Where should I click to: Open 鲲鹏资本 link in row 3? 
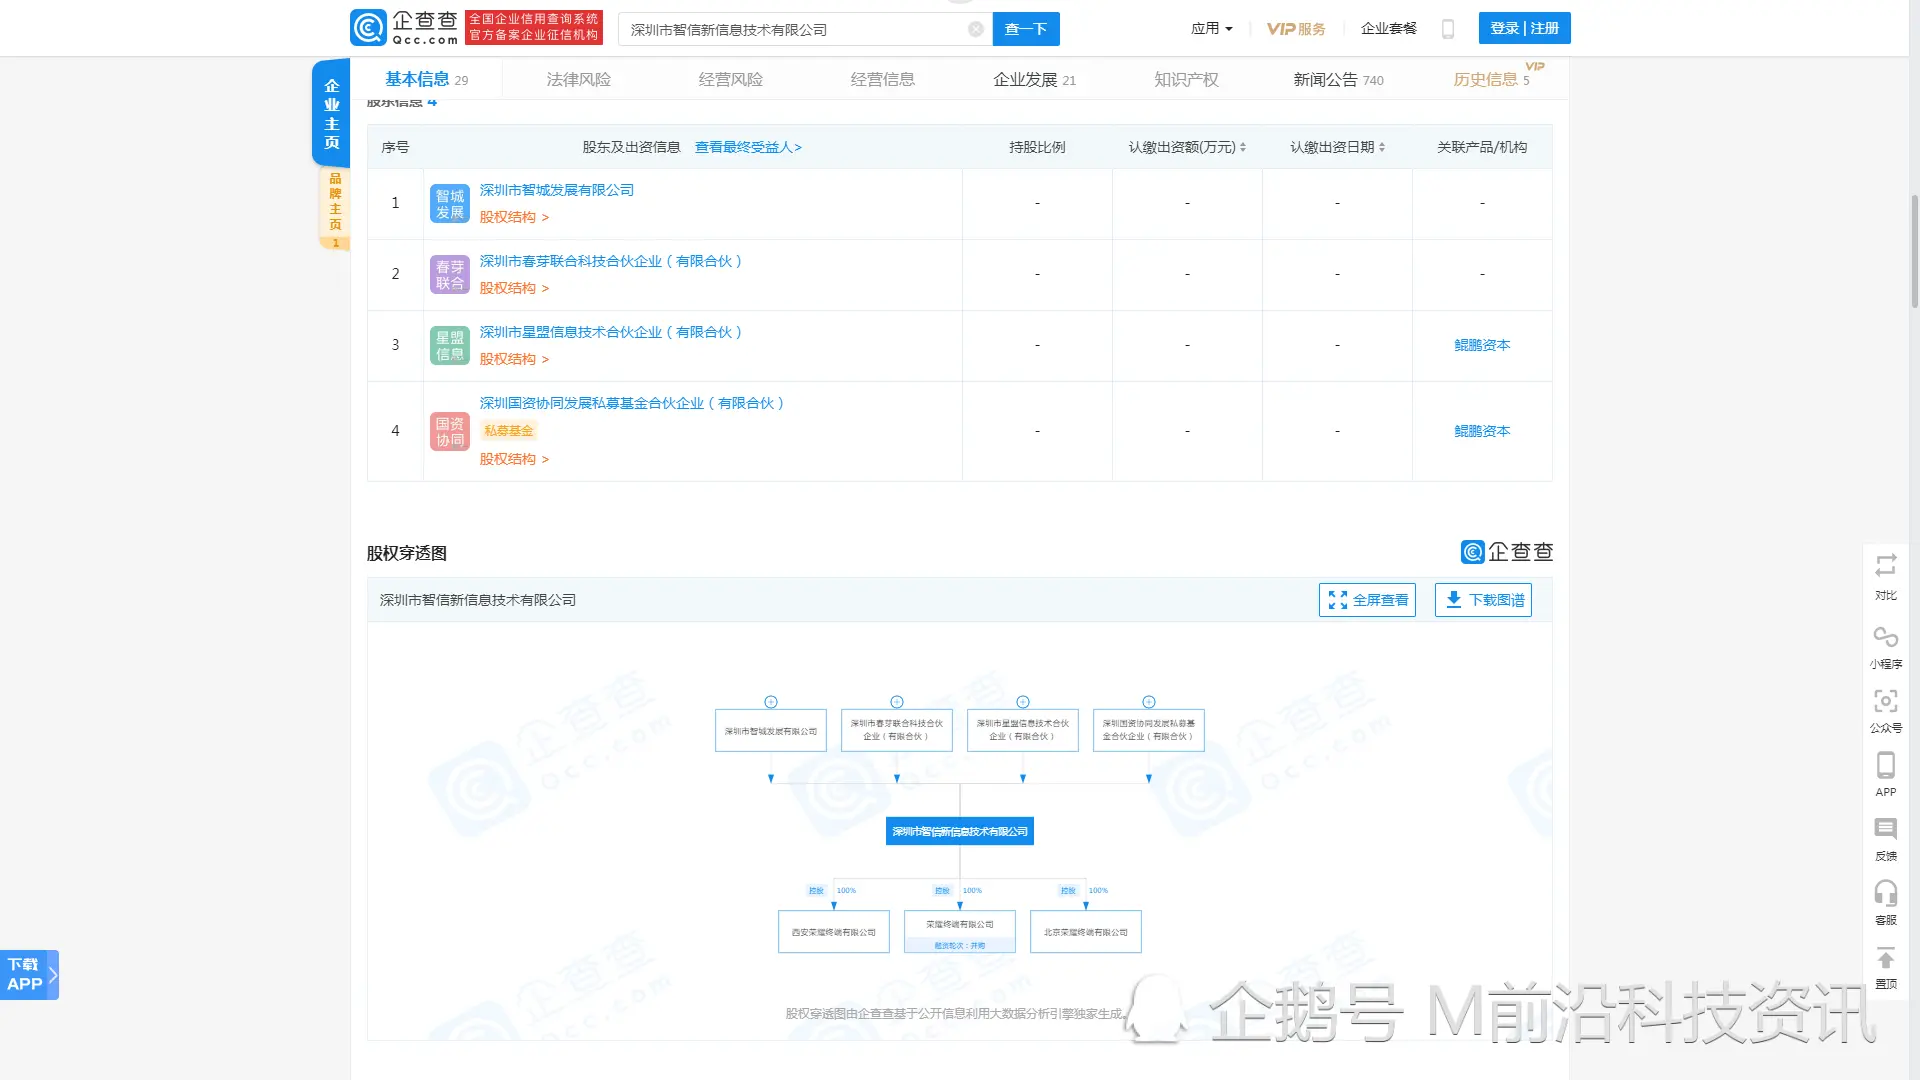1482,346
